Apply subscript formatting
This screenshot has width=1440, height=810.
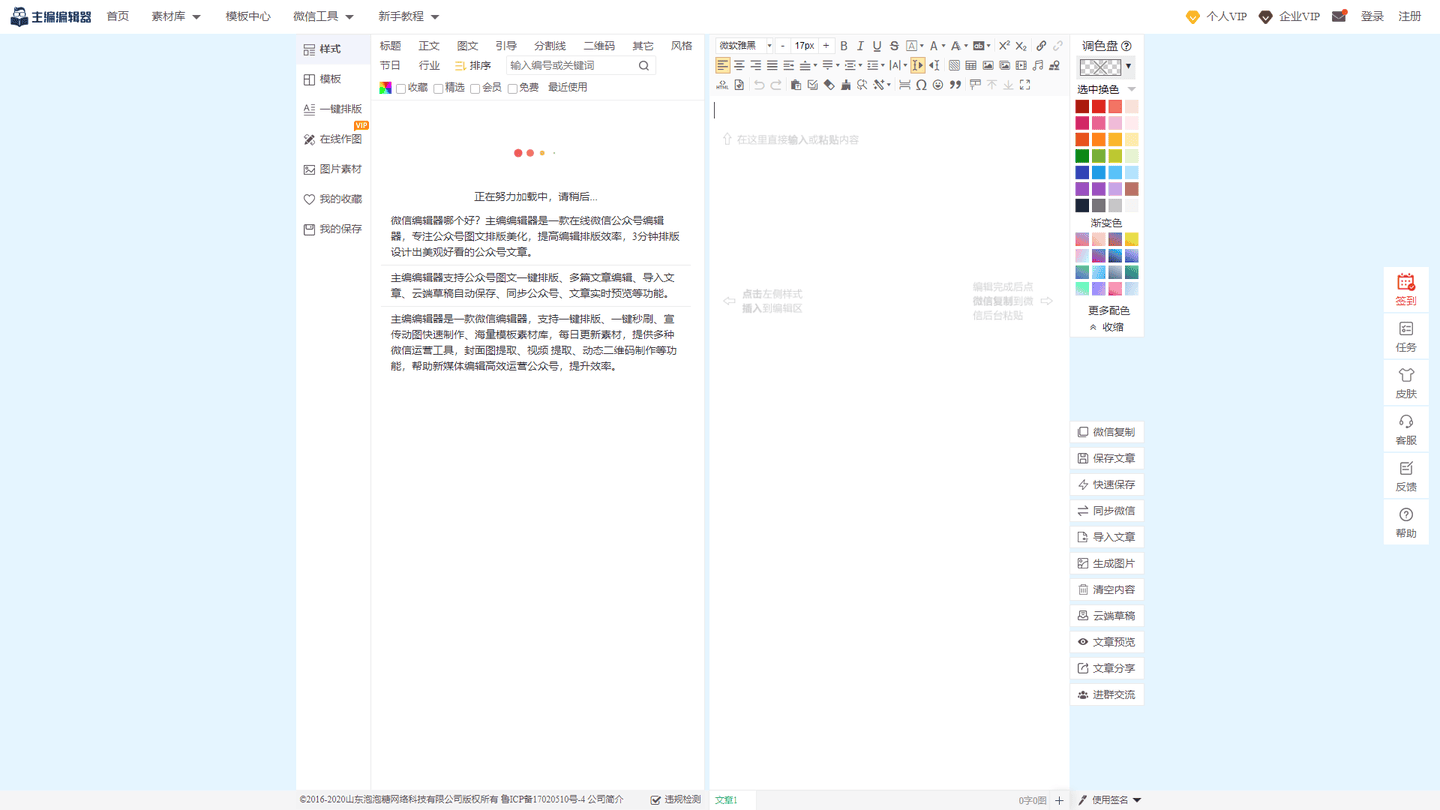1021,46
